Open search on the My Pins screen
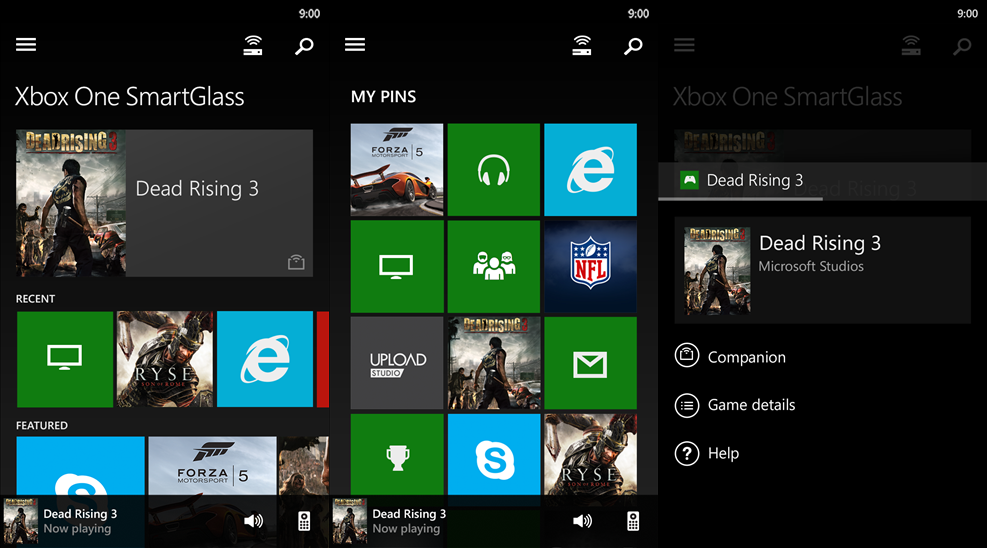Viewport: 987px width, 548px height. (x=633, y=46)
